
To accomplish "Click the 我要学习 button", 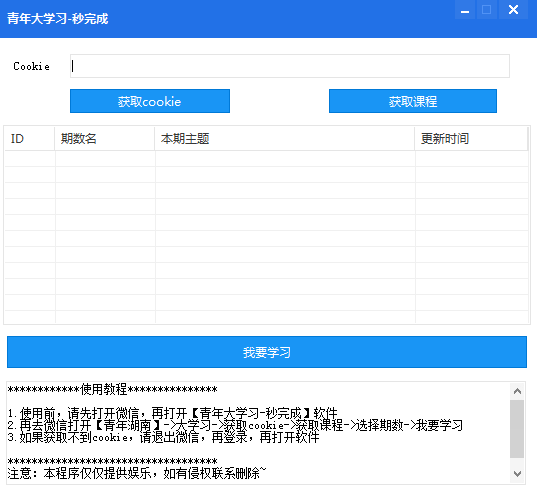I will coord(267,352).
